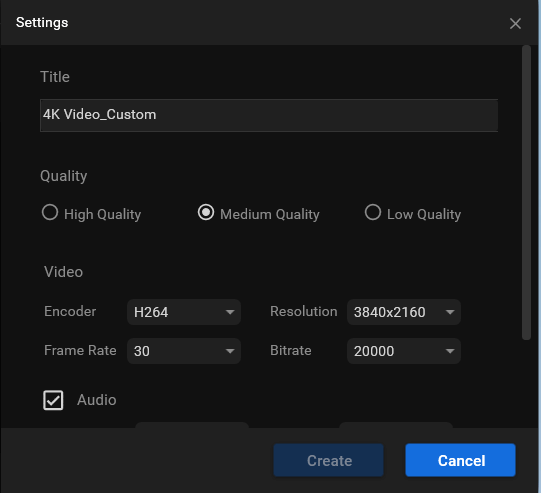Click the High Quality label text
The width and height of the screenshot is (541, 493).
tap(102, 214)
